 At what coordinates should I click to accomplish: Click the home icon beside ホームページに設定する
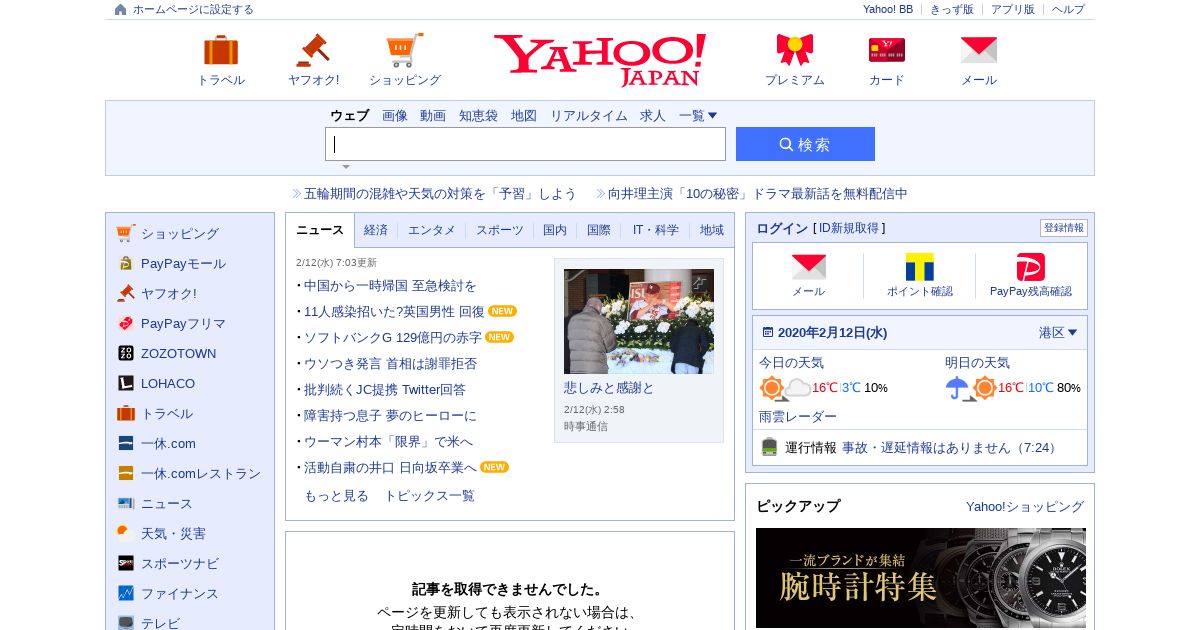[121, 9]
